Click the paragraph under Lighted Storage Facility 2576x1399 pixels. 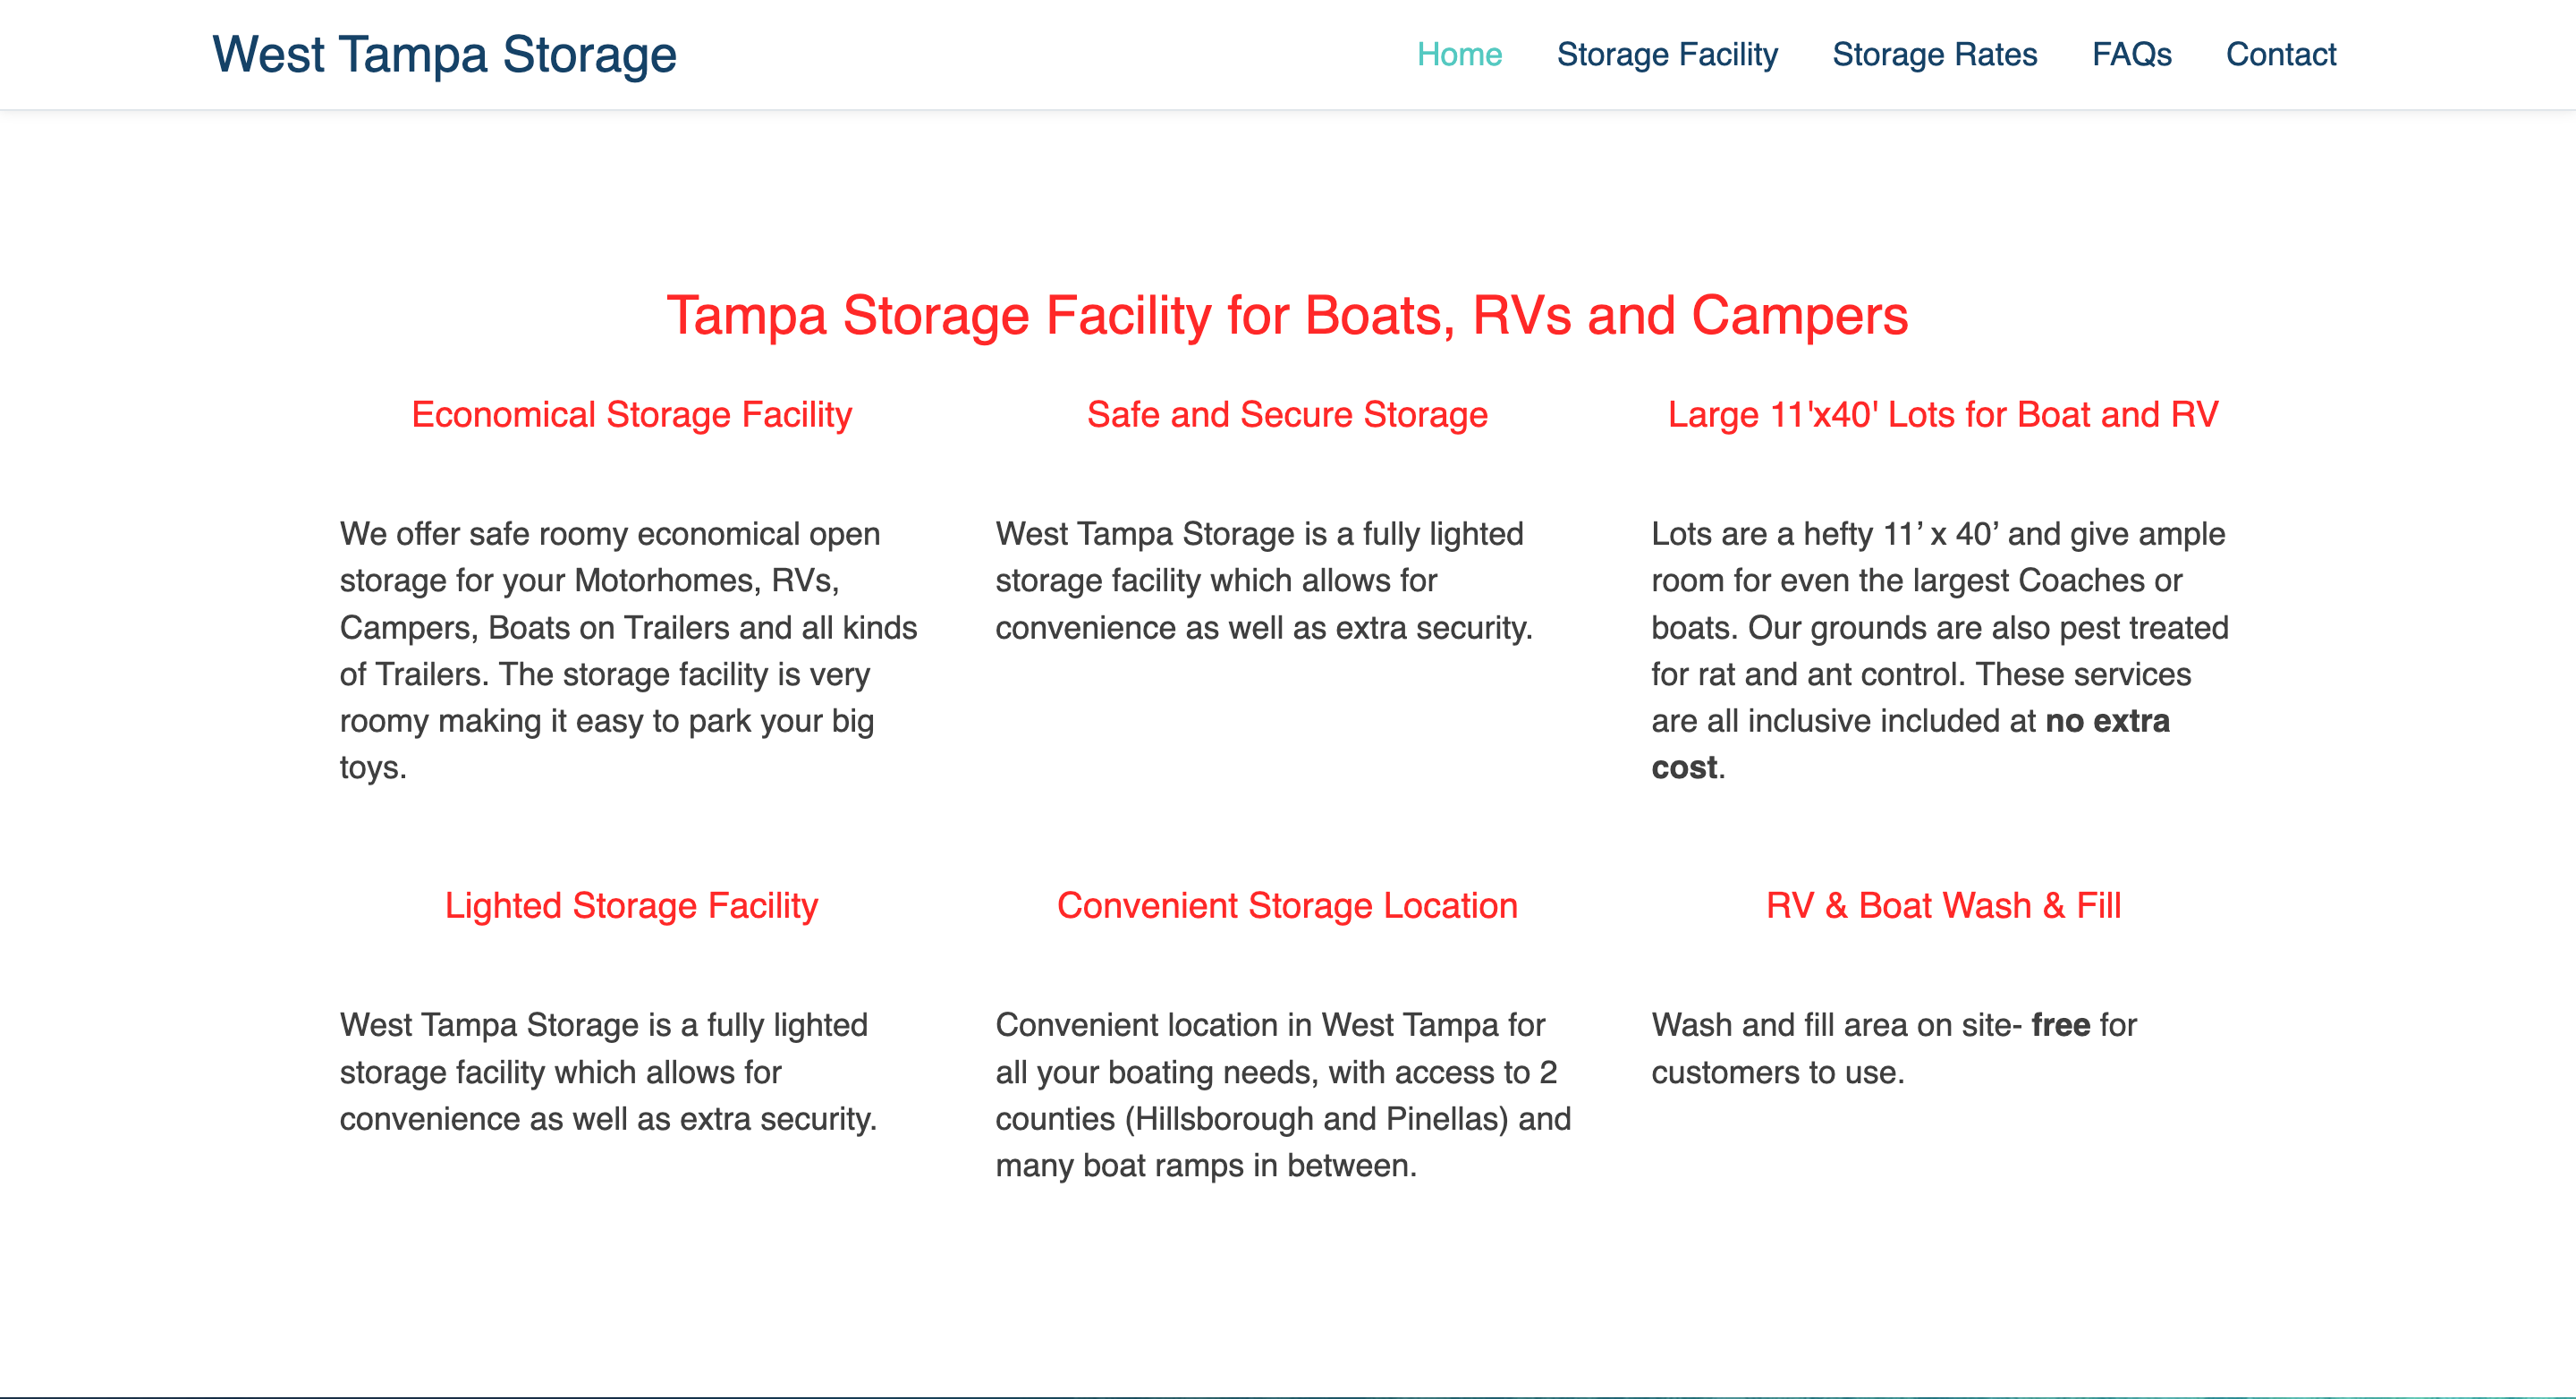(x=608, y=1072)
